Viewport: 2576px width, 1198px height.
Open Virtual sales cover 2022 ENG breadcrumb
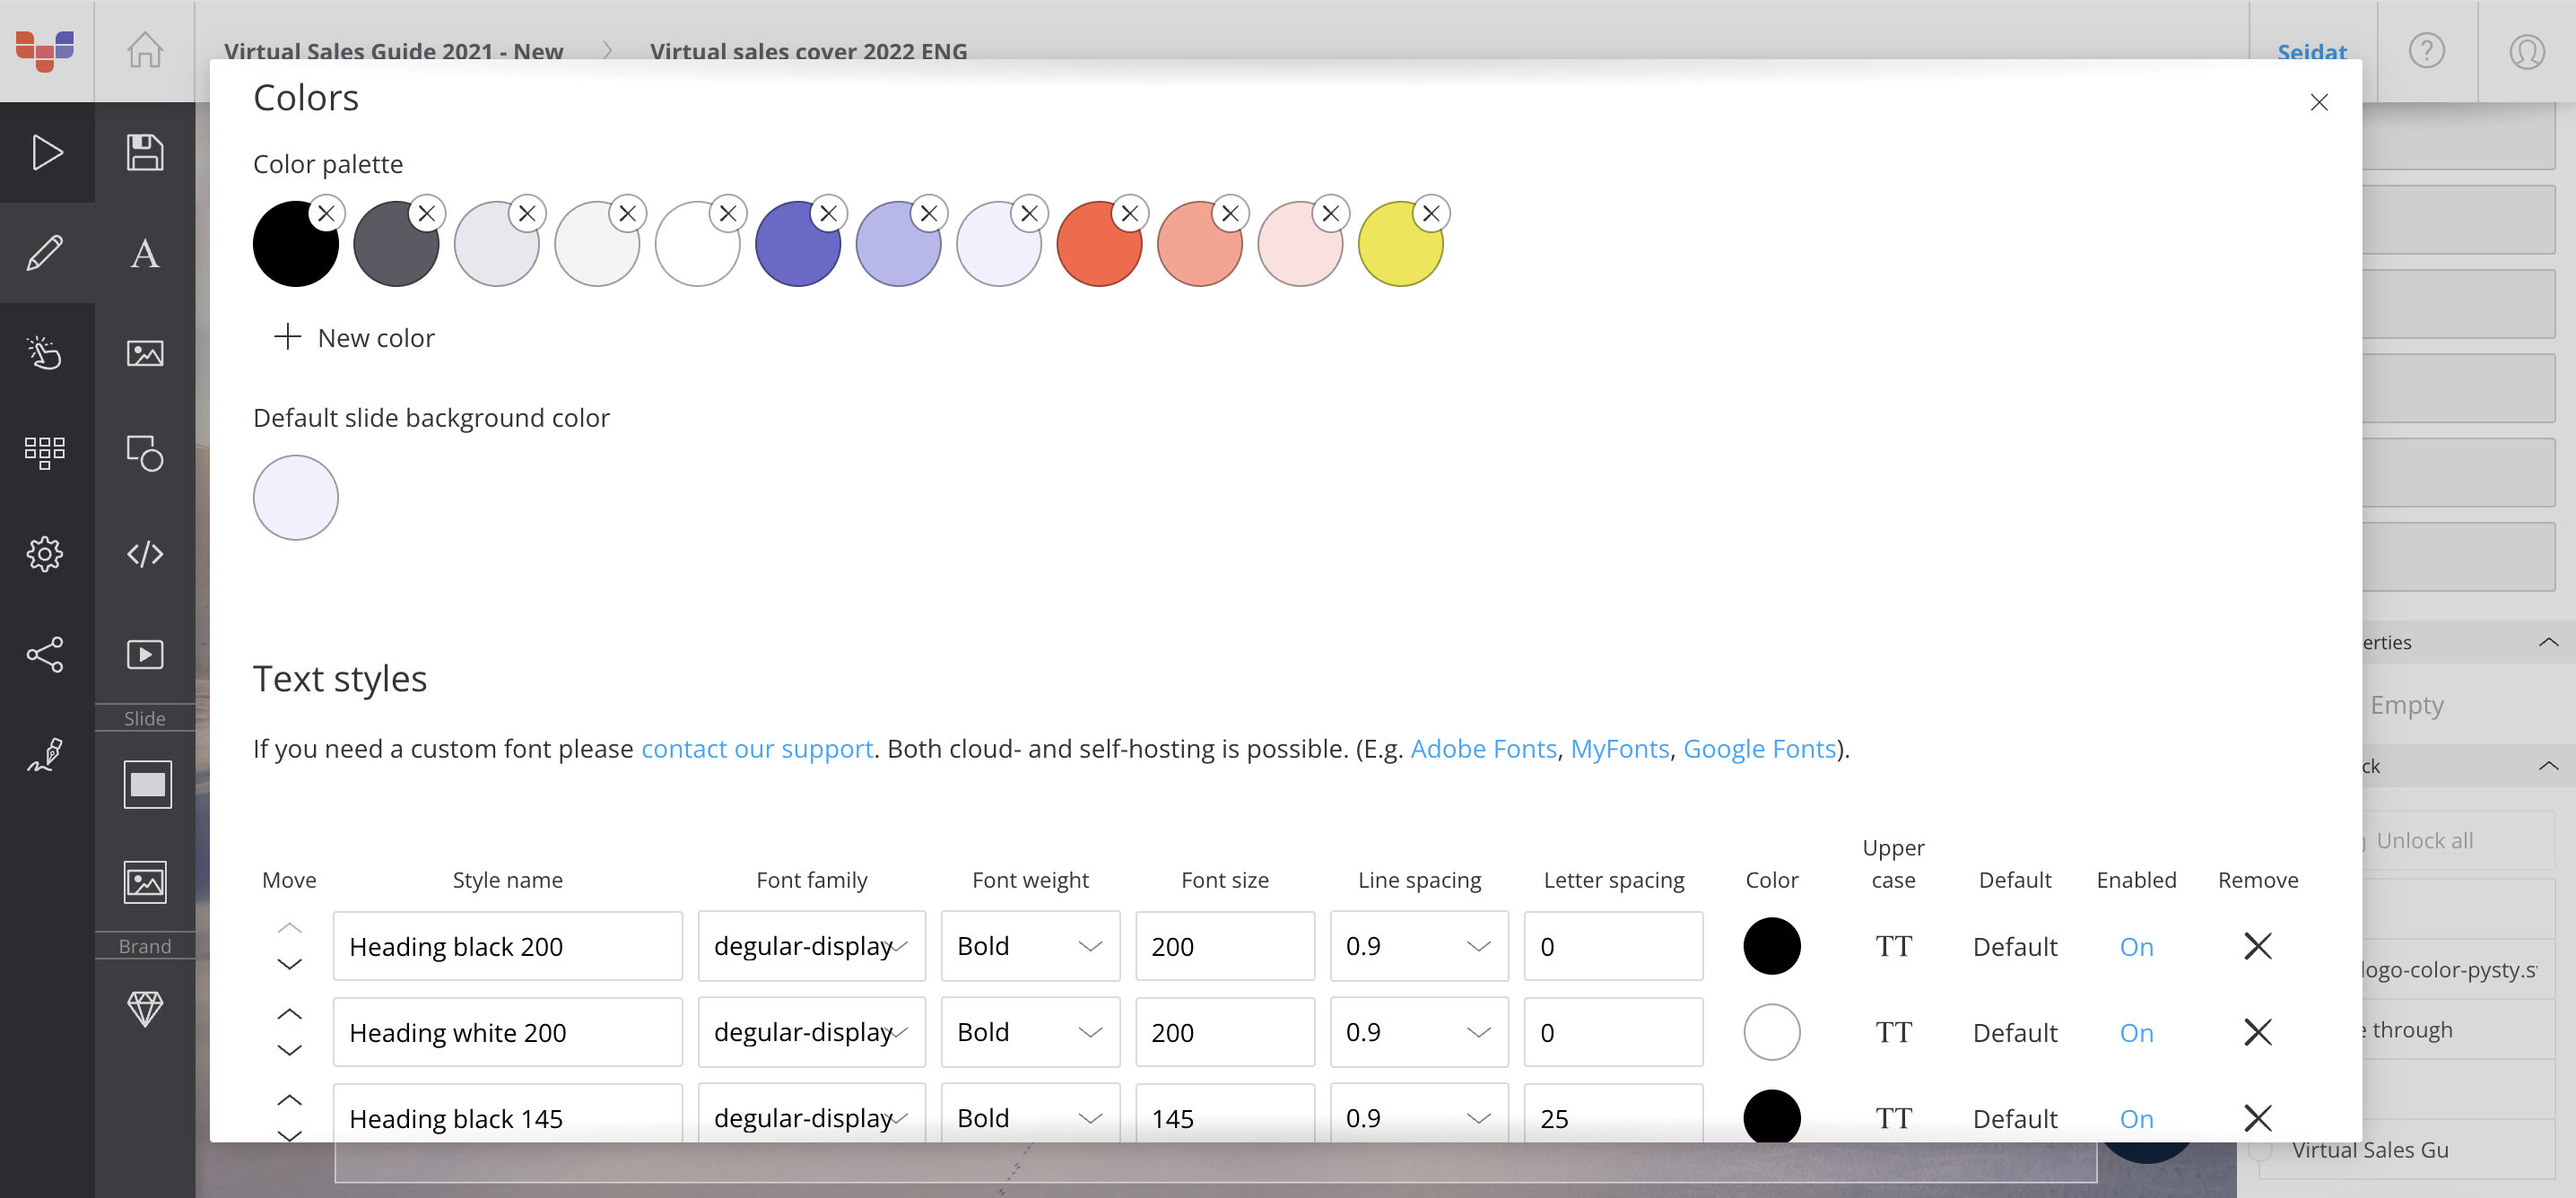coord(808,50)
